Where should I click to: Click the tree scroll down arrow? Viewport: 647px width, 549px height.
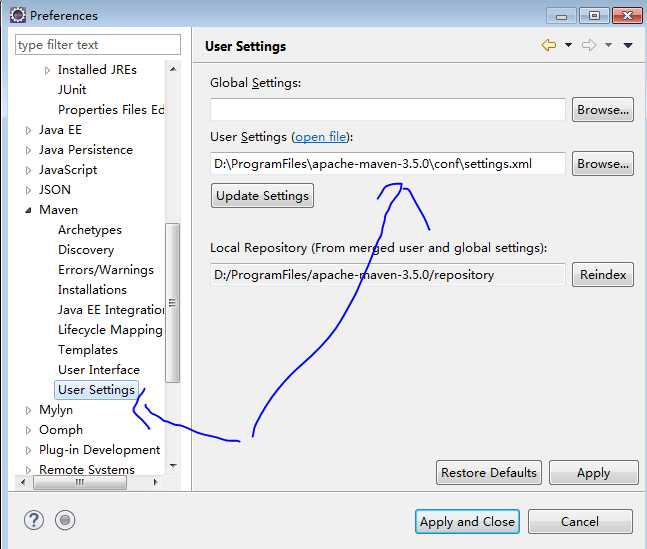coord(173,466)
